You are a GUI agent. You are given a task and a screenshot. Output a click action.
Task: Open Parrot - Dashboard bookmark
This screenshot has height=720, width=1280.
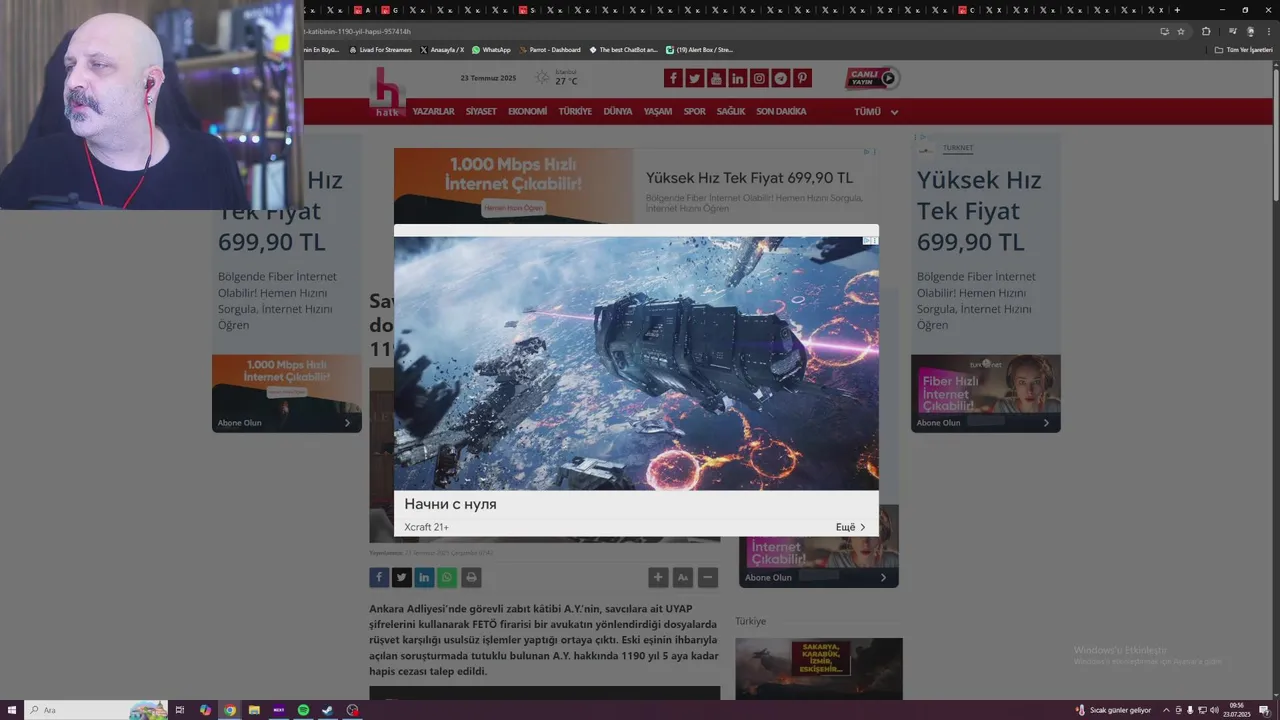coord(550,49)
